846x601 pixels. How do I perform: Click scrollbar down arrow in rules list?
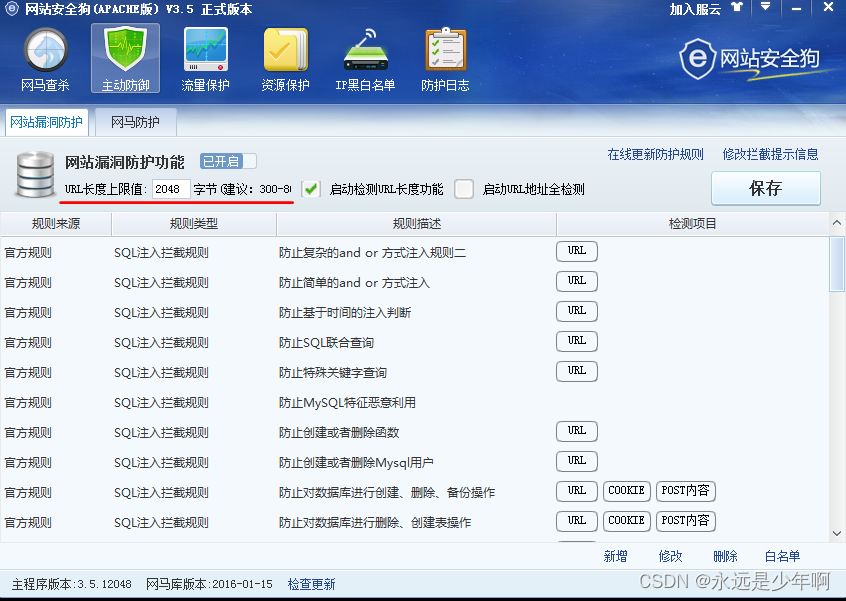[x=837, y=534]
